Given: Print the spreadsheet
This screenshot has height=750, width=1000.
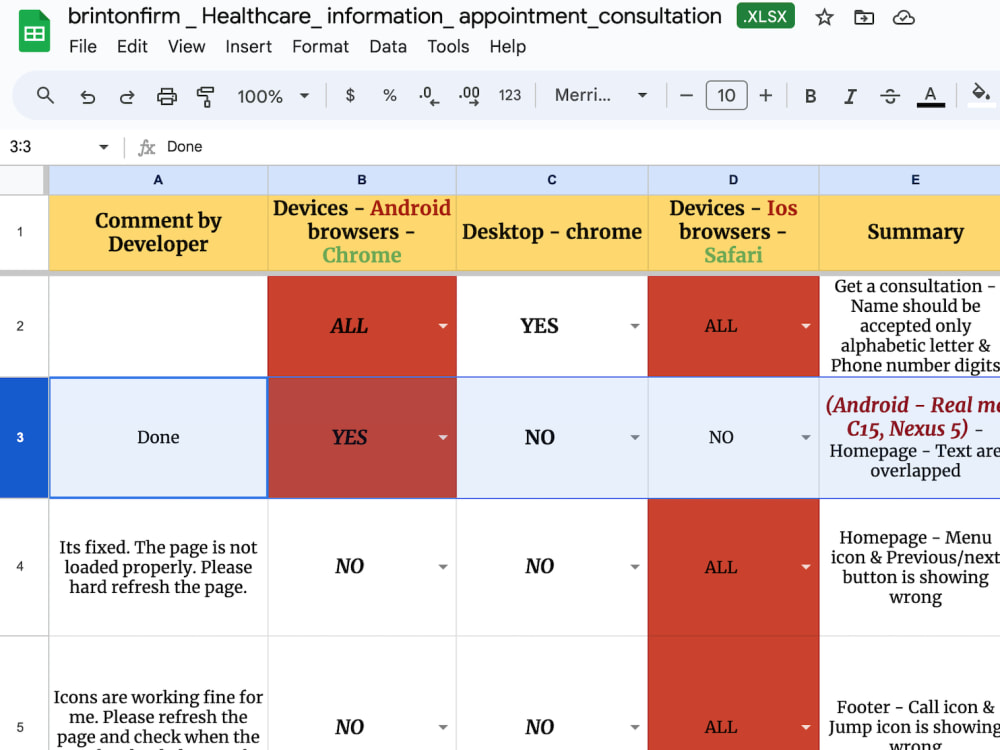Looking at the screenshot, I should pyautogui.click(x=166, y=96).
